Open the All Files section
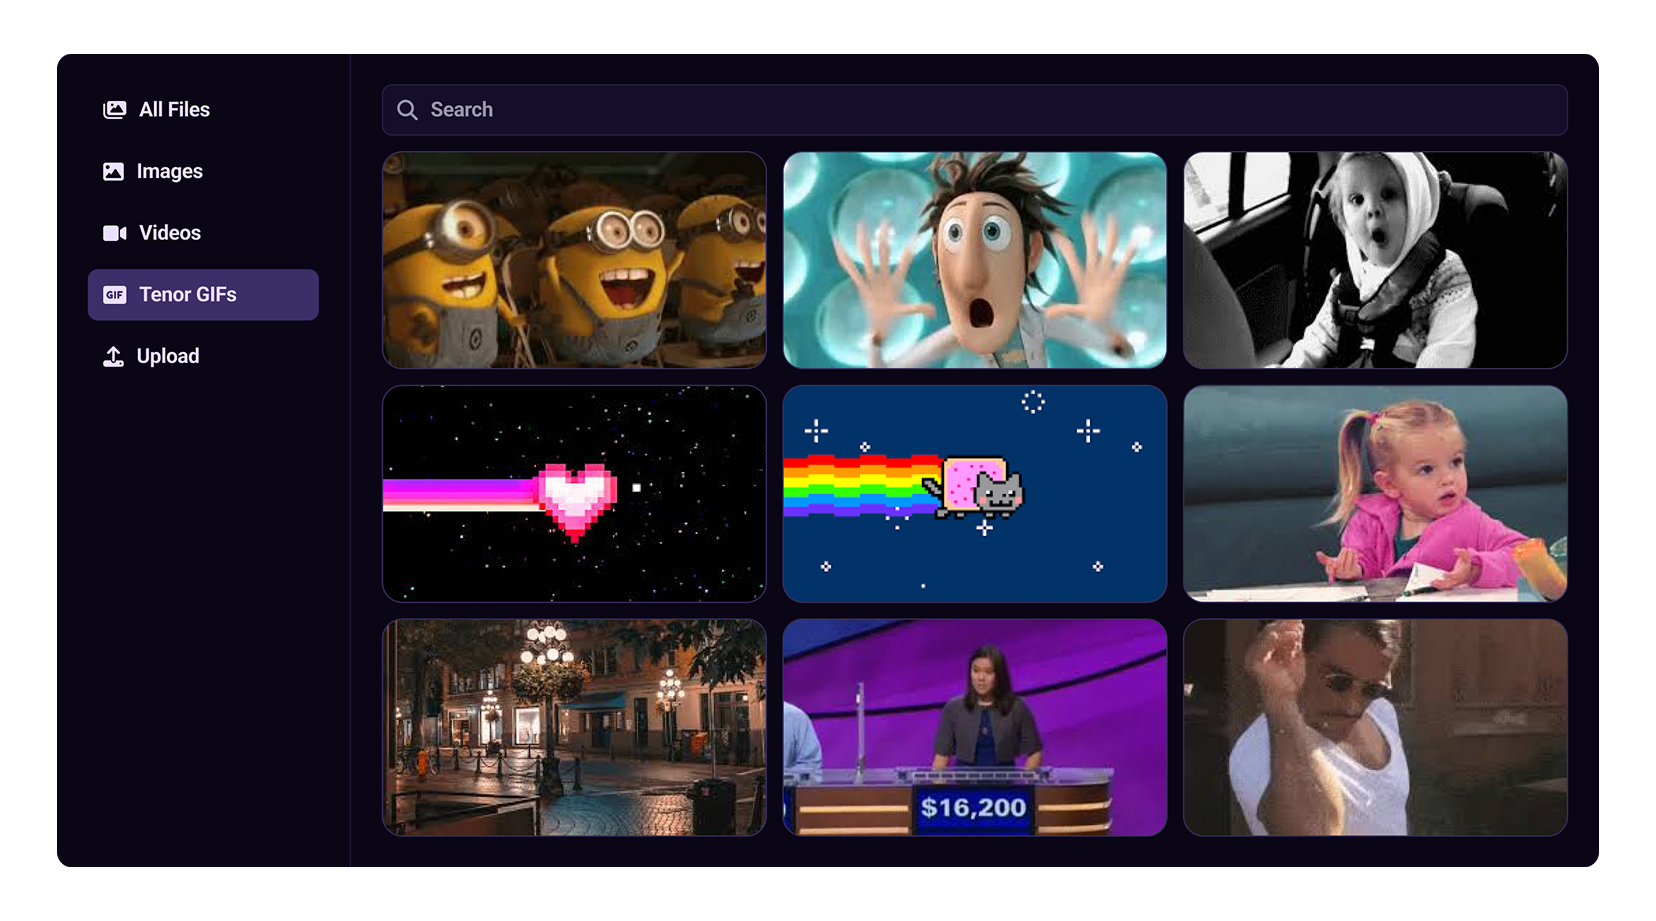 (174, 110)
